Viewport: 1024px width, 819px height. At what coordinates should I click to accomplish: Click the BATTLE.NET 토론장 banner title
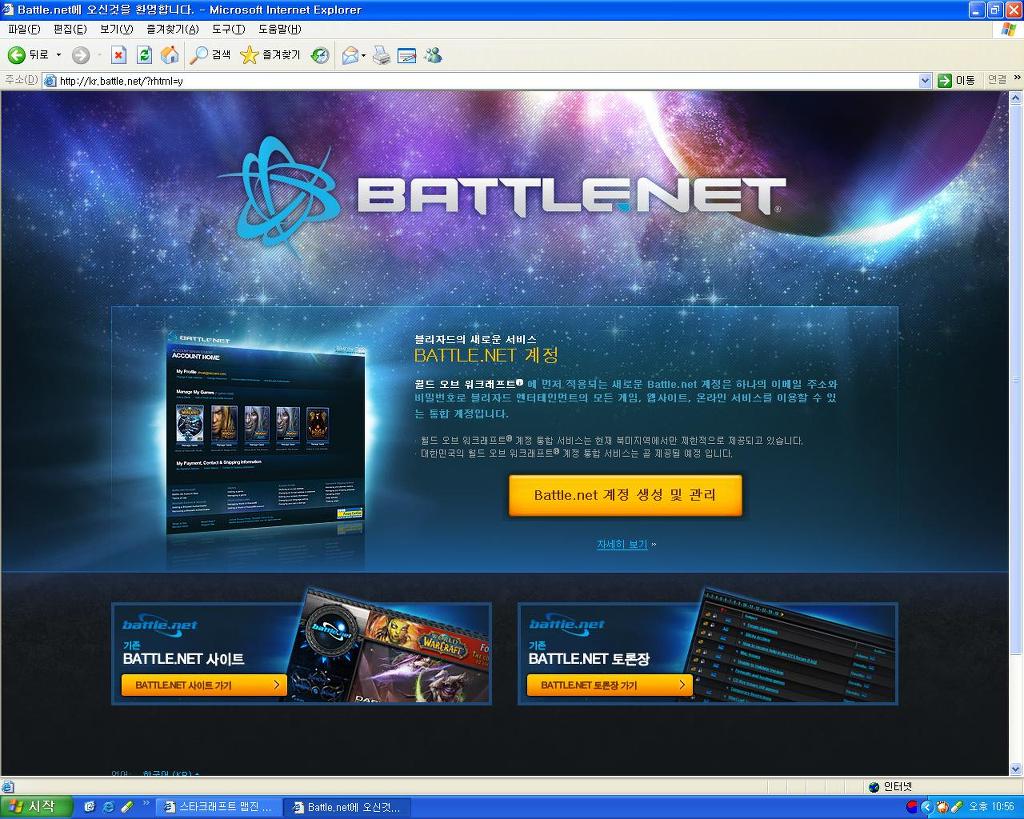[x=589, y=659]
